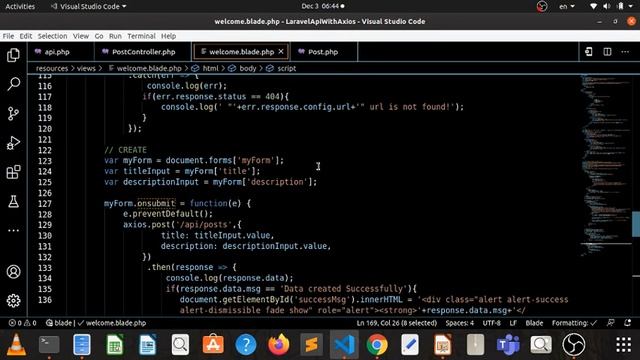Change indentation via Spaces: 4
The width and height of the screenshot is (640, 360).
click(460, 323)
